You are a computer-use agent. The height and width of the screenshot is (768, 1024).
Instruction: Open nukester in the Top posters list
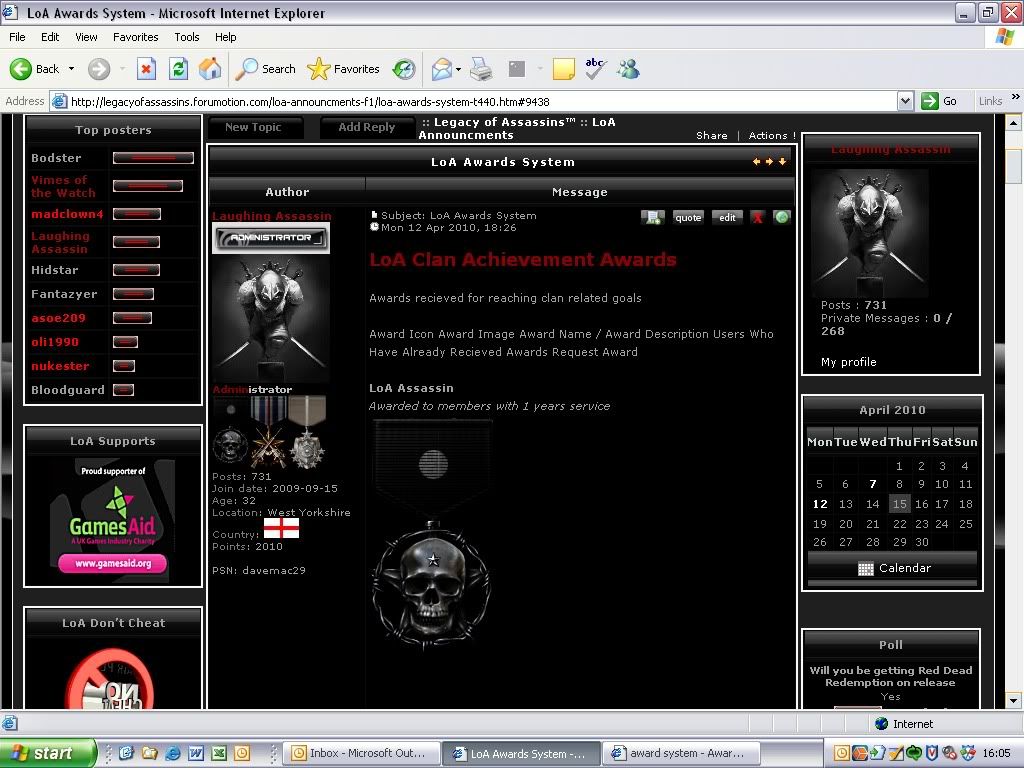60,366
